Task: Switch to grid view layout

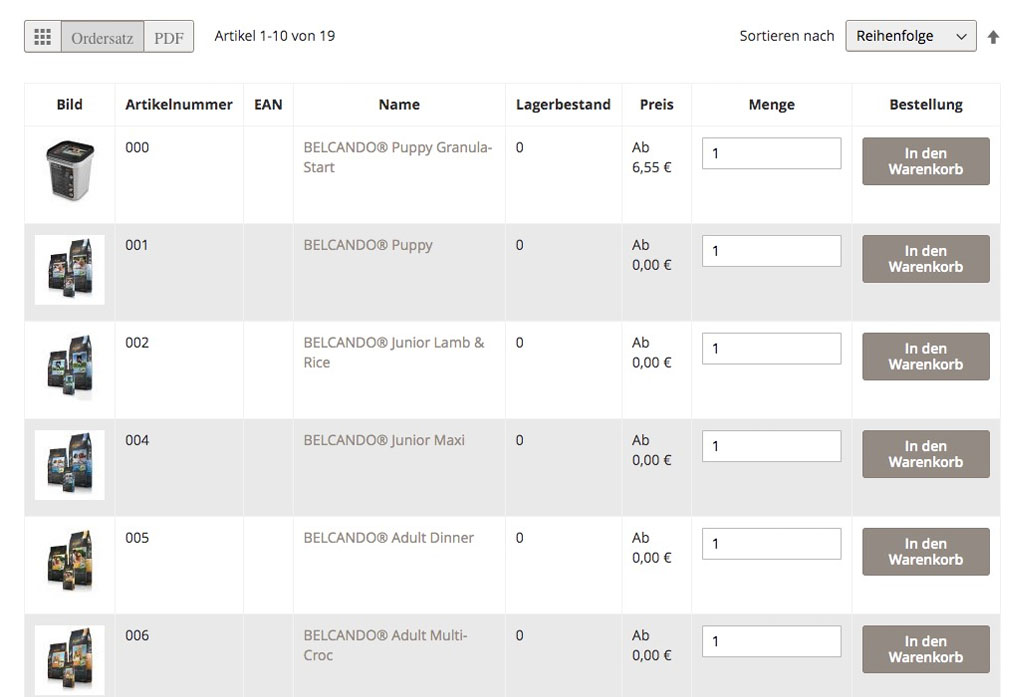Action: tap(41, 36)
